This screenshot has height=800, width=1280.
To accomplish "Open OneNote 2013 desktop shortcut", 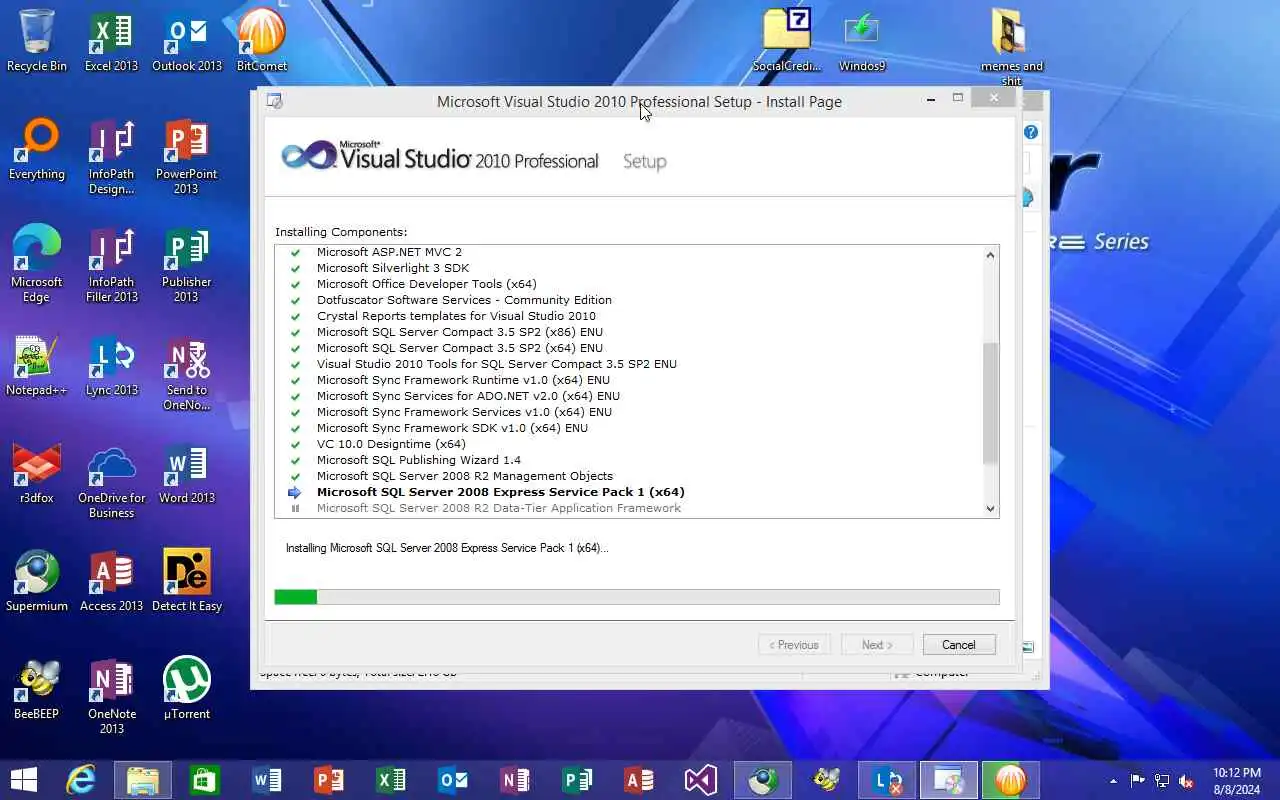I will (x=111, y=696).
